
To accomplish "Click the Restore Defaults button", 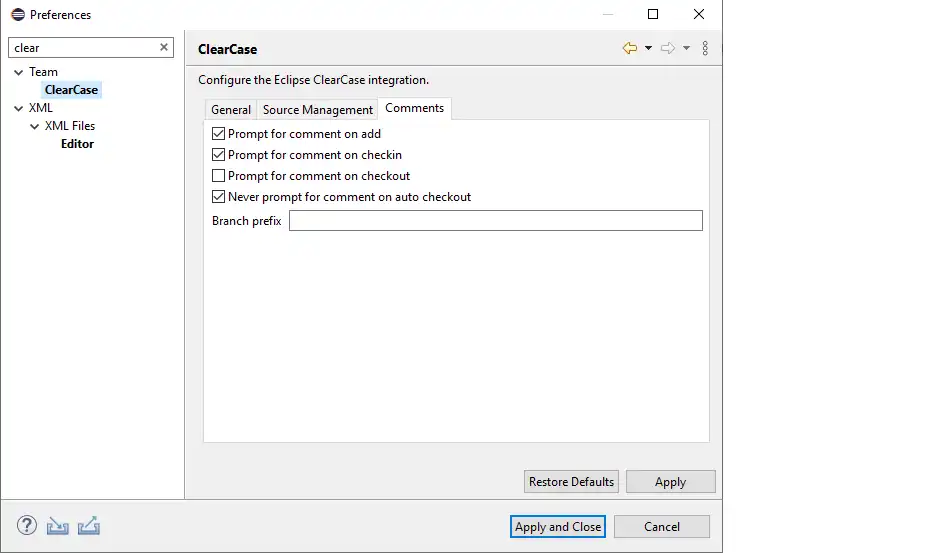I will tap(571, 482).
